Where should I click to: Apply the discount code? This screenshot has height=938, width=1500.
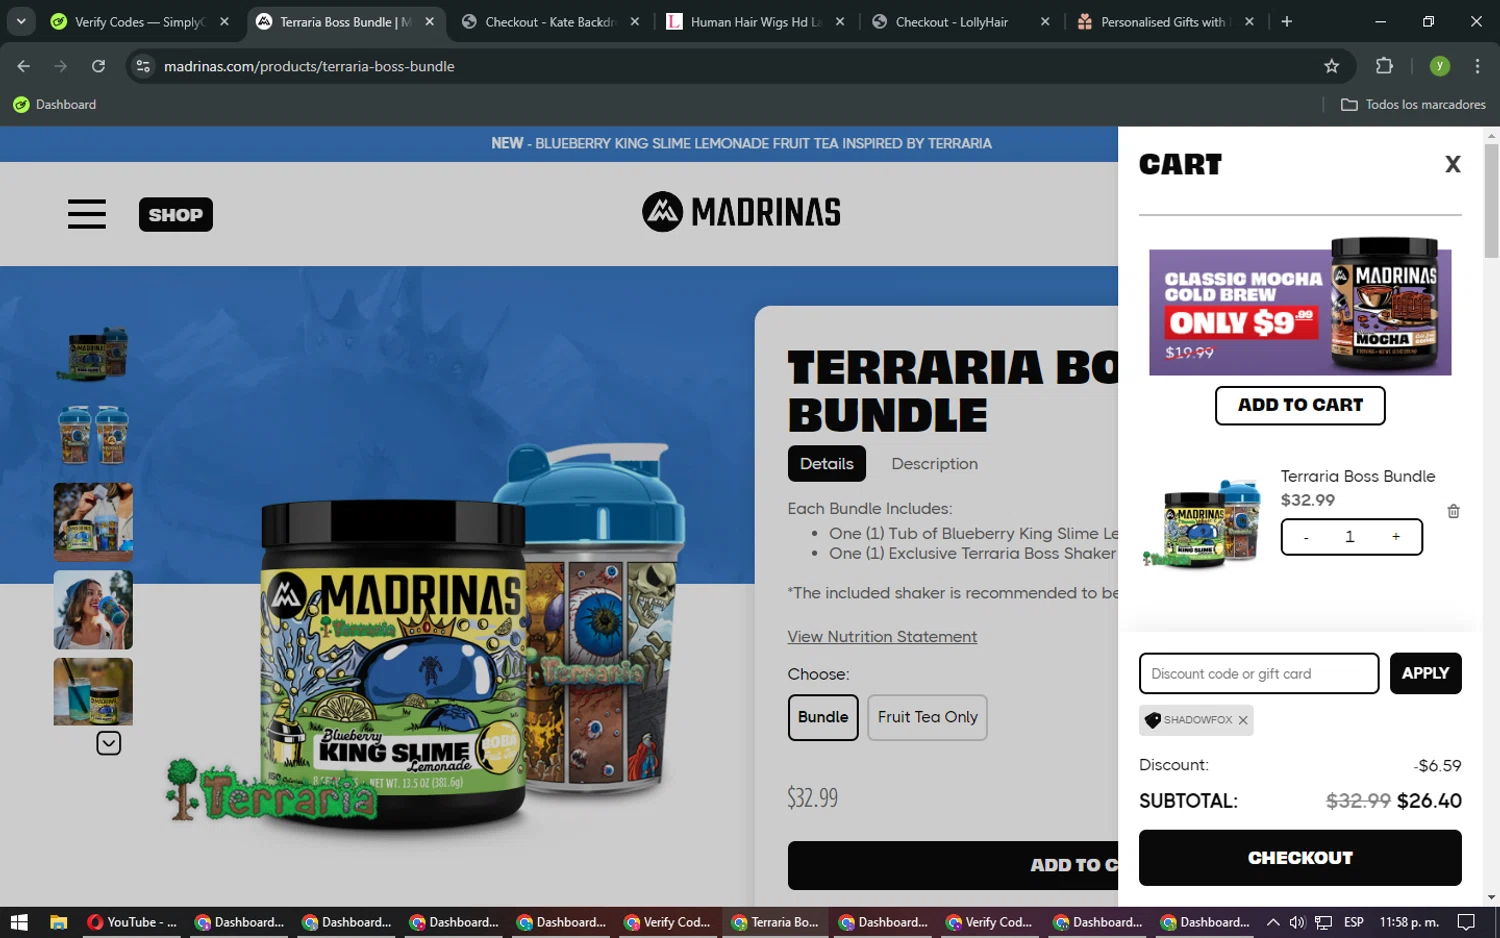point(1425,673)
